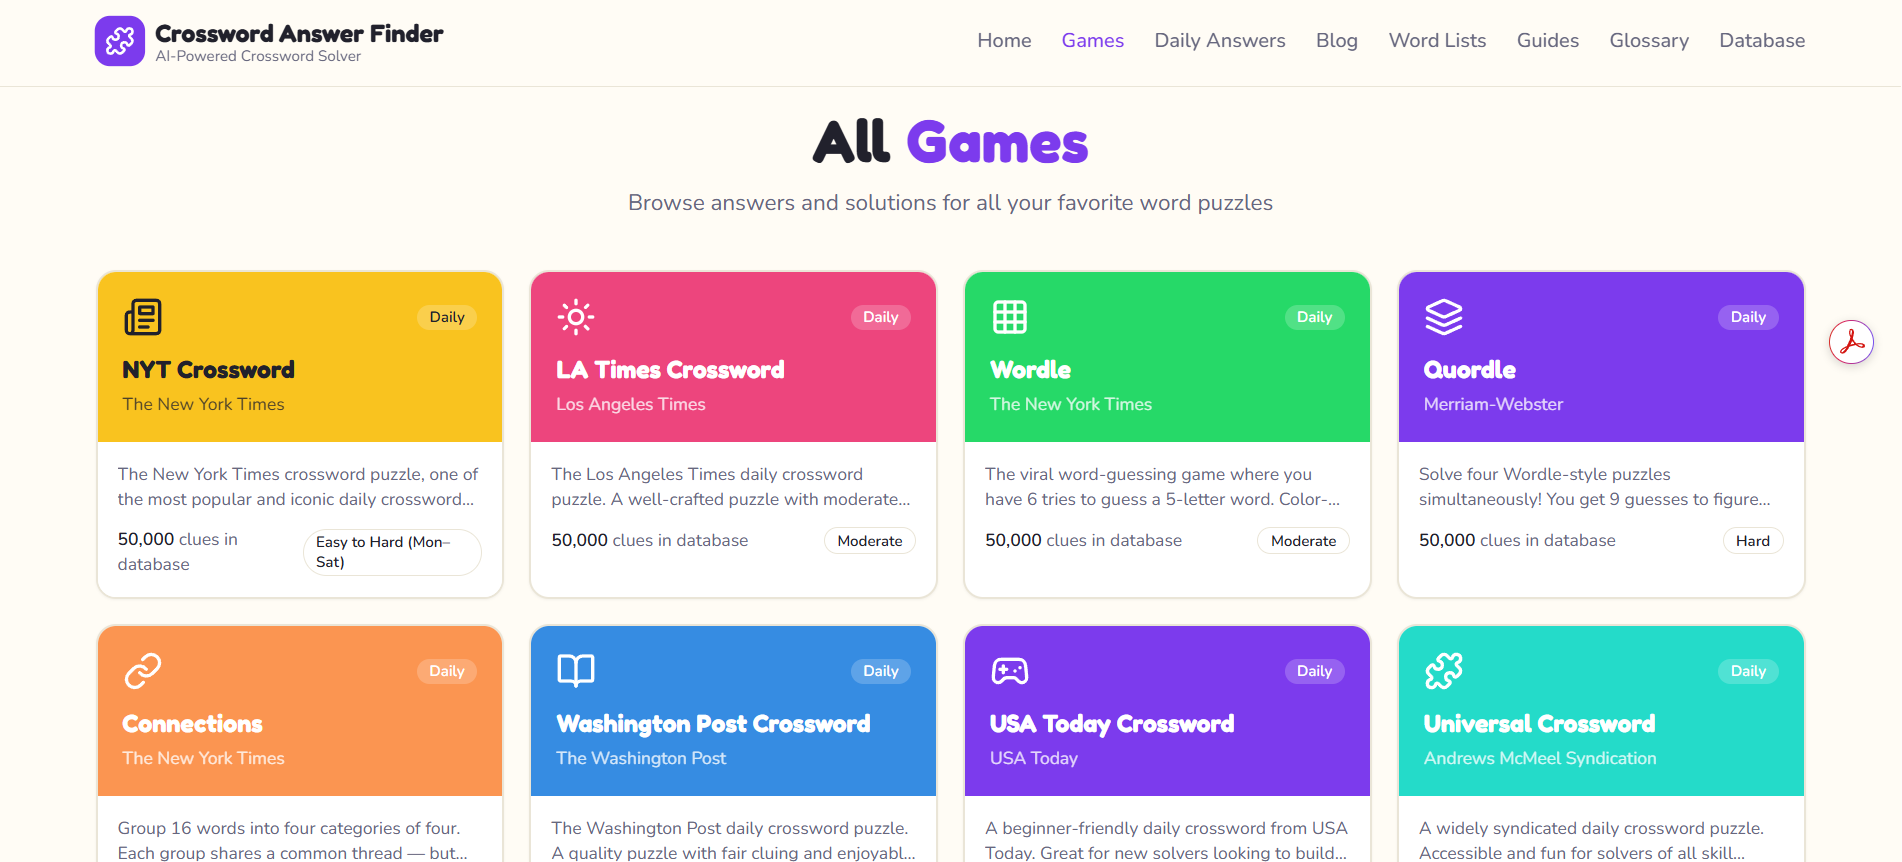Click the Daily badge on the Connections card
The width and height of the screenshot is (1902, 862).
(x=446, y=671)
